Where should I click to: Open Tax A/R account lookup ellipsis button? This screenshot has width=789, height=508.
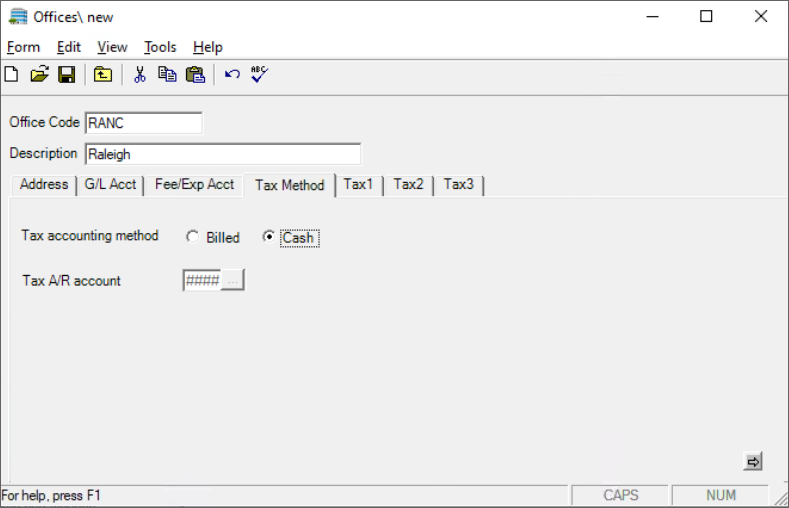point(232,281)
